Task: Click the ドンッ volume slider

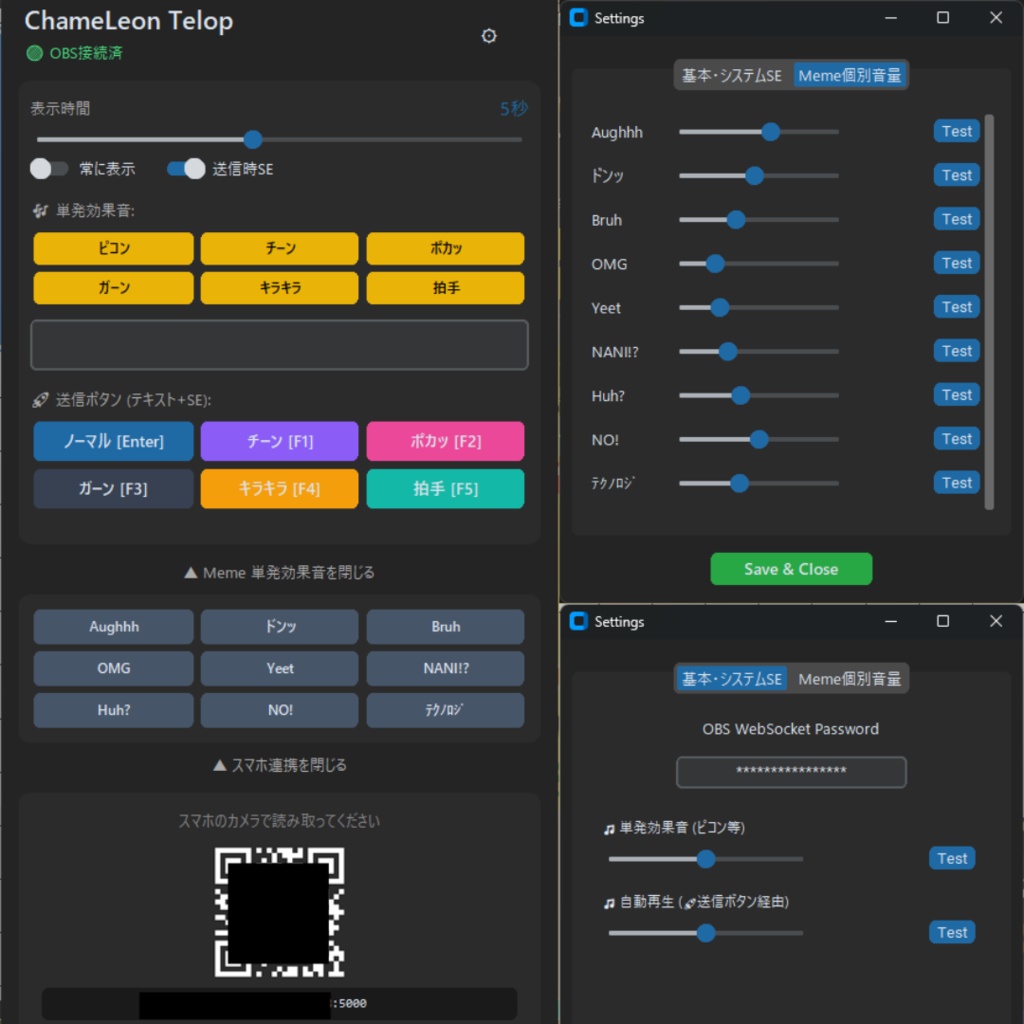Action: 759,176
